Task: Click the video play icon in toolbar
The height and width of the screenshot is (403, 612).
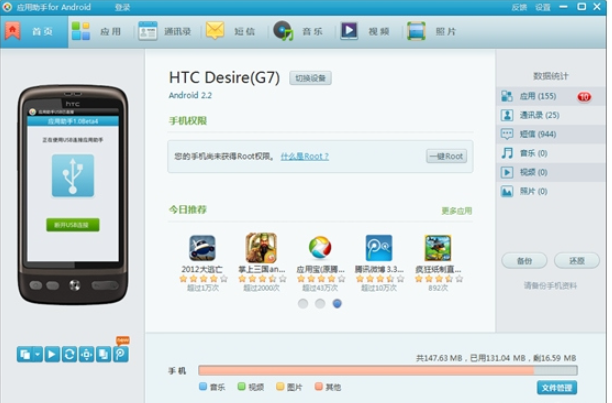Action: coord(349,31)
